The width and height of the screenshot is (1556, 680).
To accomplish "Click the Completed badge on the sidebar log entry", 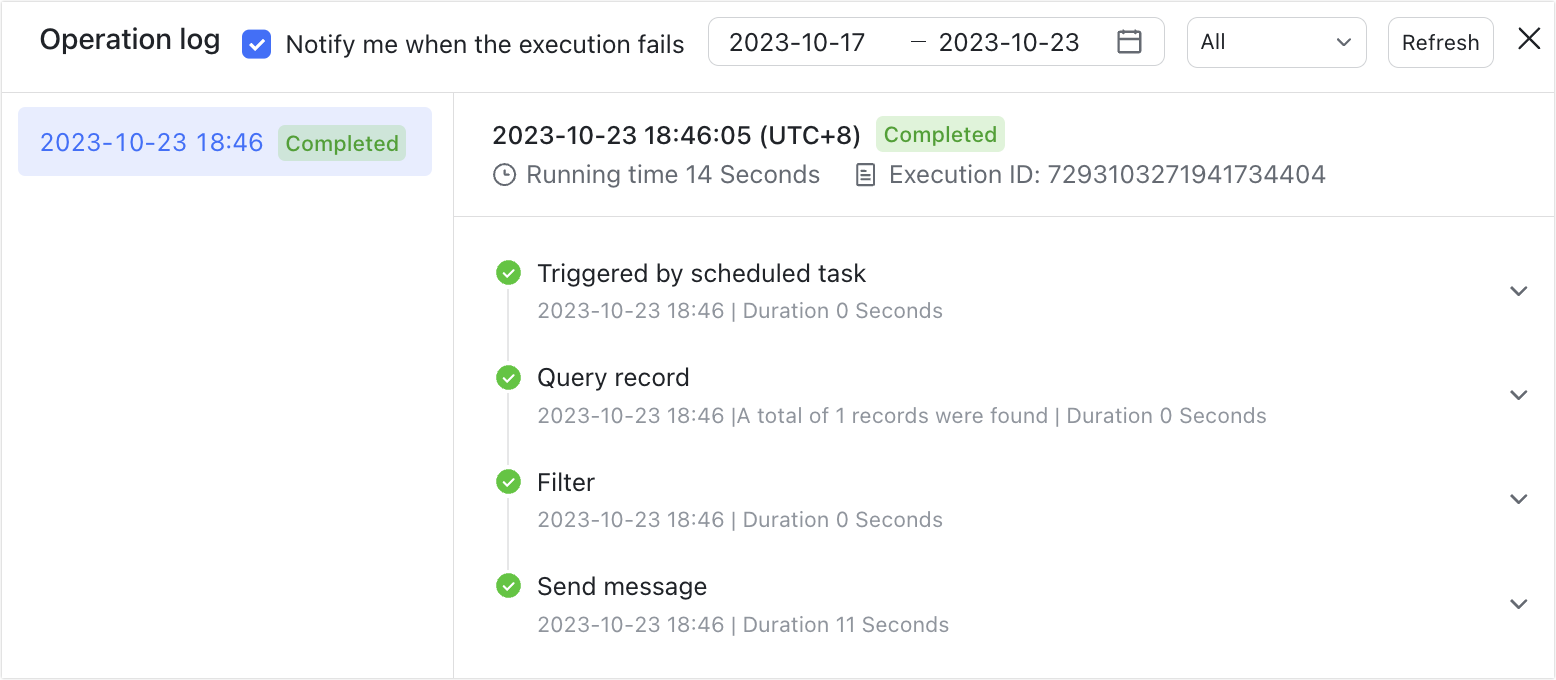I will pos(341,143).
